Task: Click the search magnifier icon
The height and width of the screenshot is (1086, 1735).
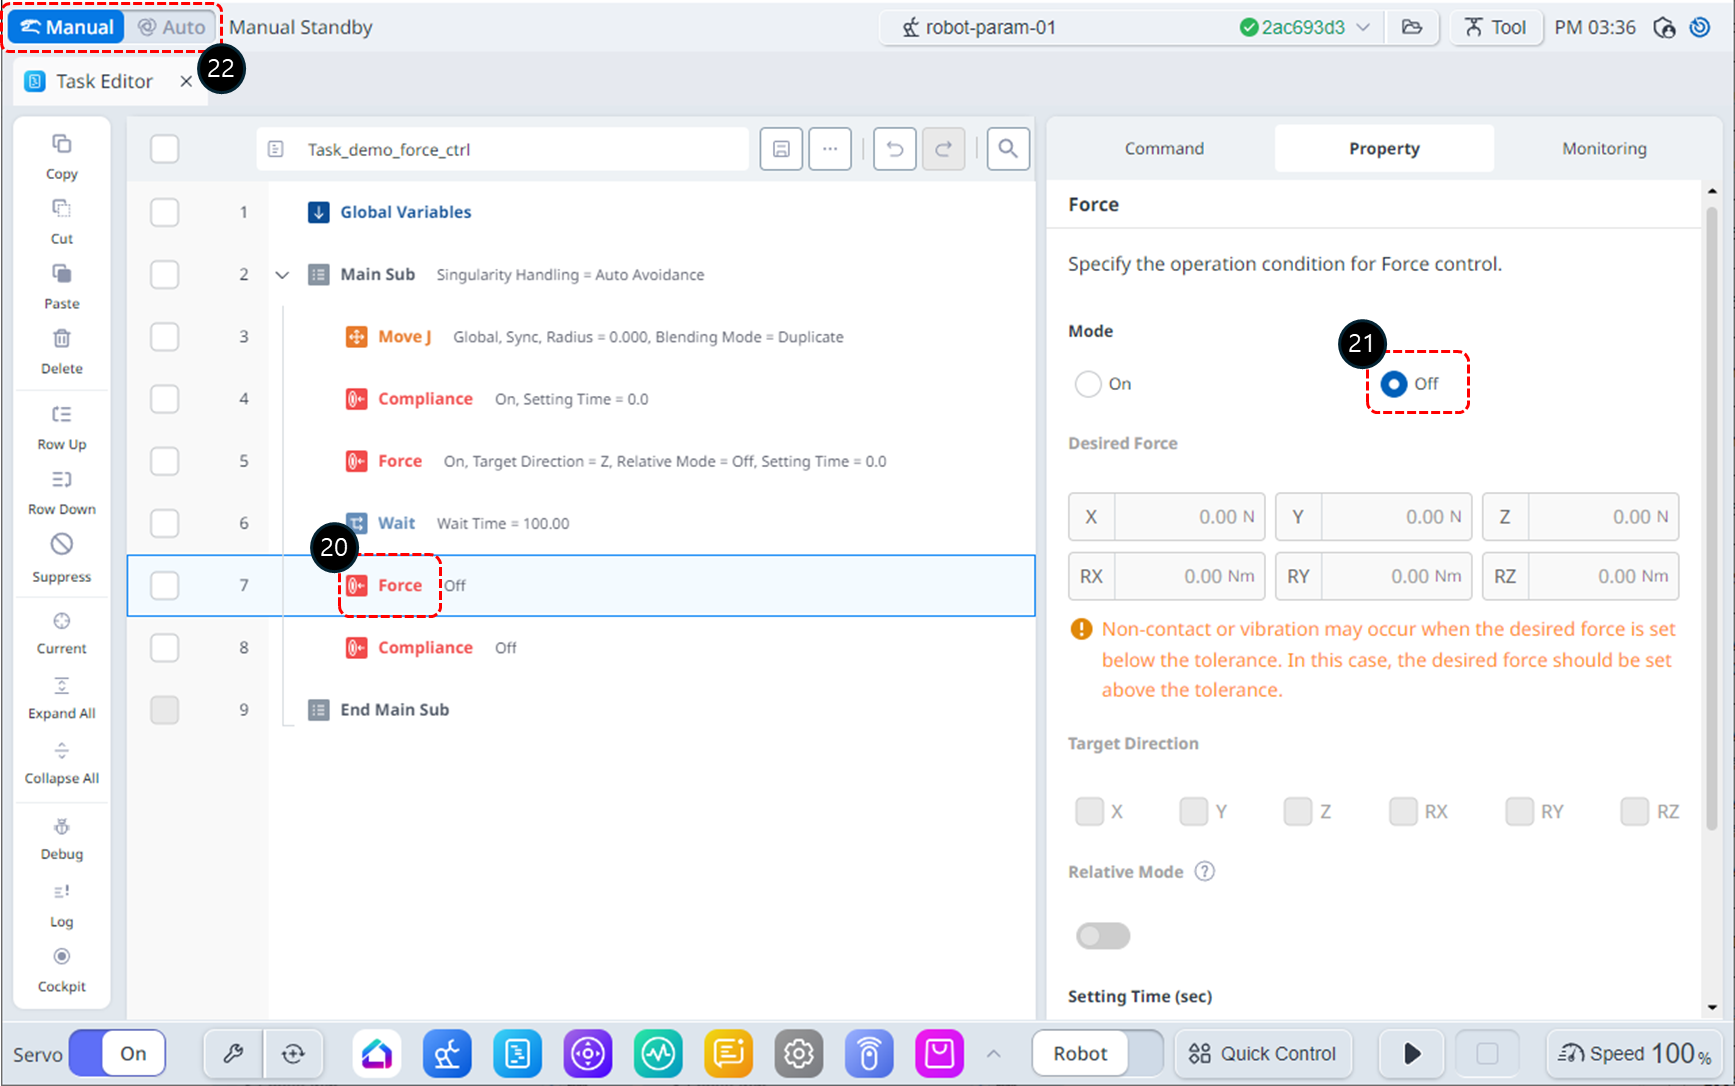Action: pyautogui.click(x=1008, y=149)
